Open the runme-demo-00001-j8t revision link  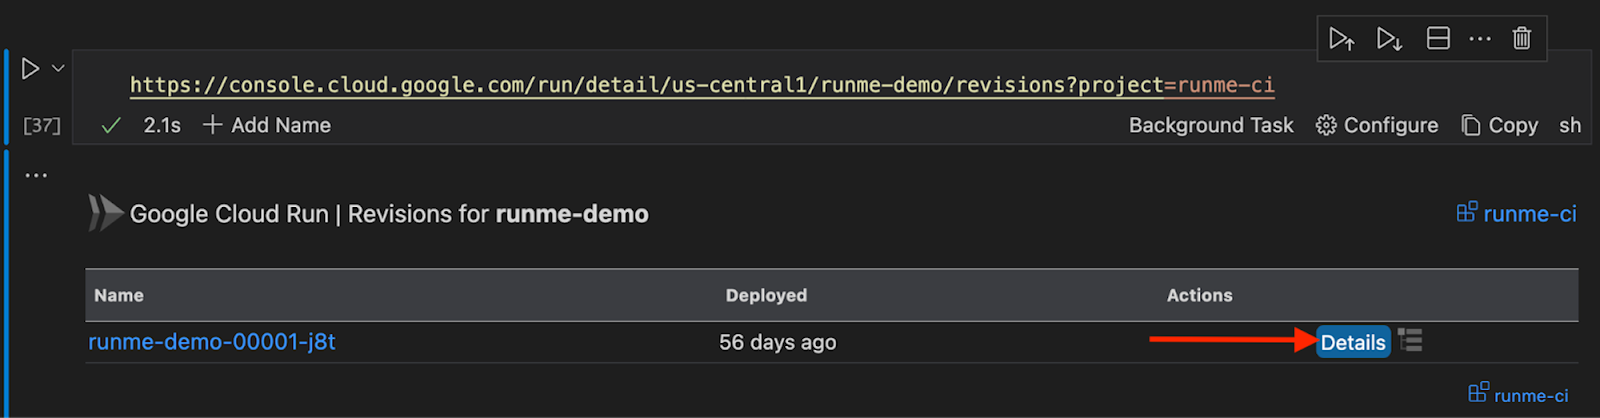212,342
